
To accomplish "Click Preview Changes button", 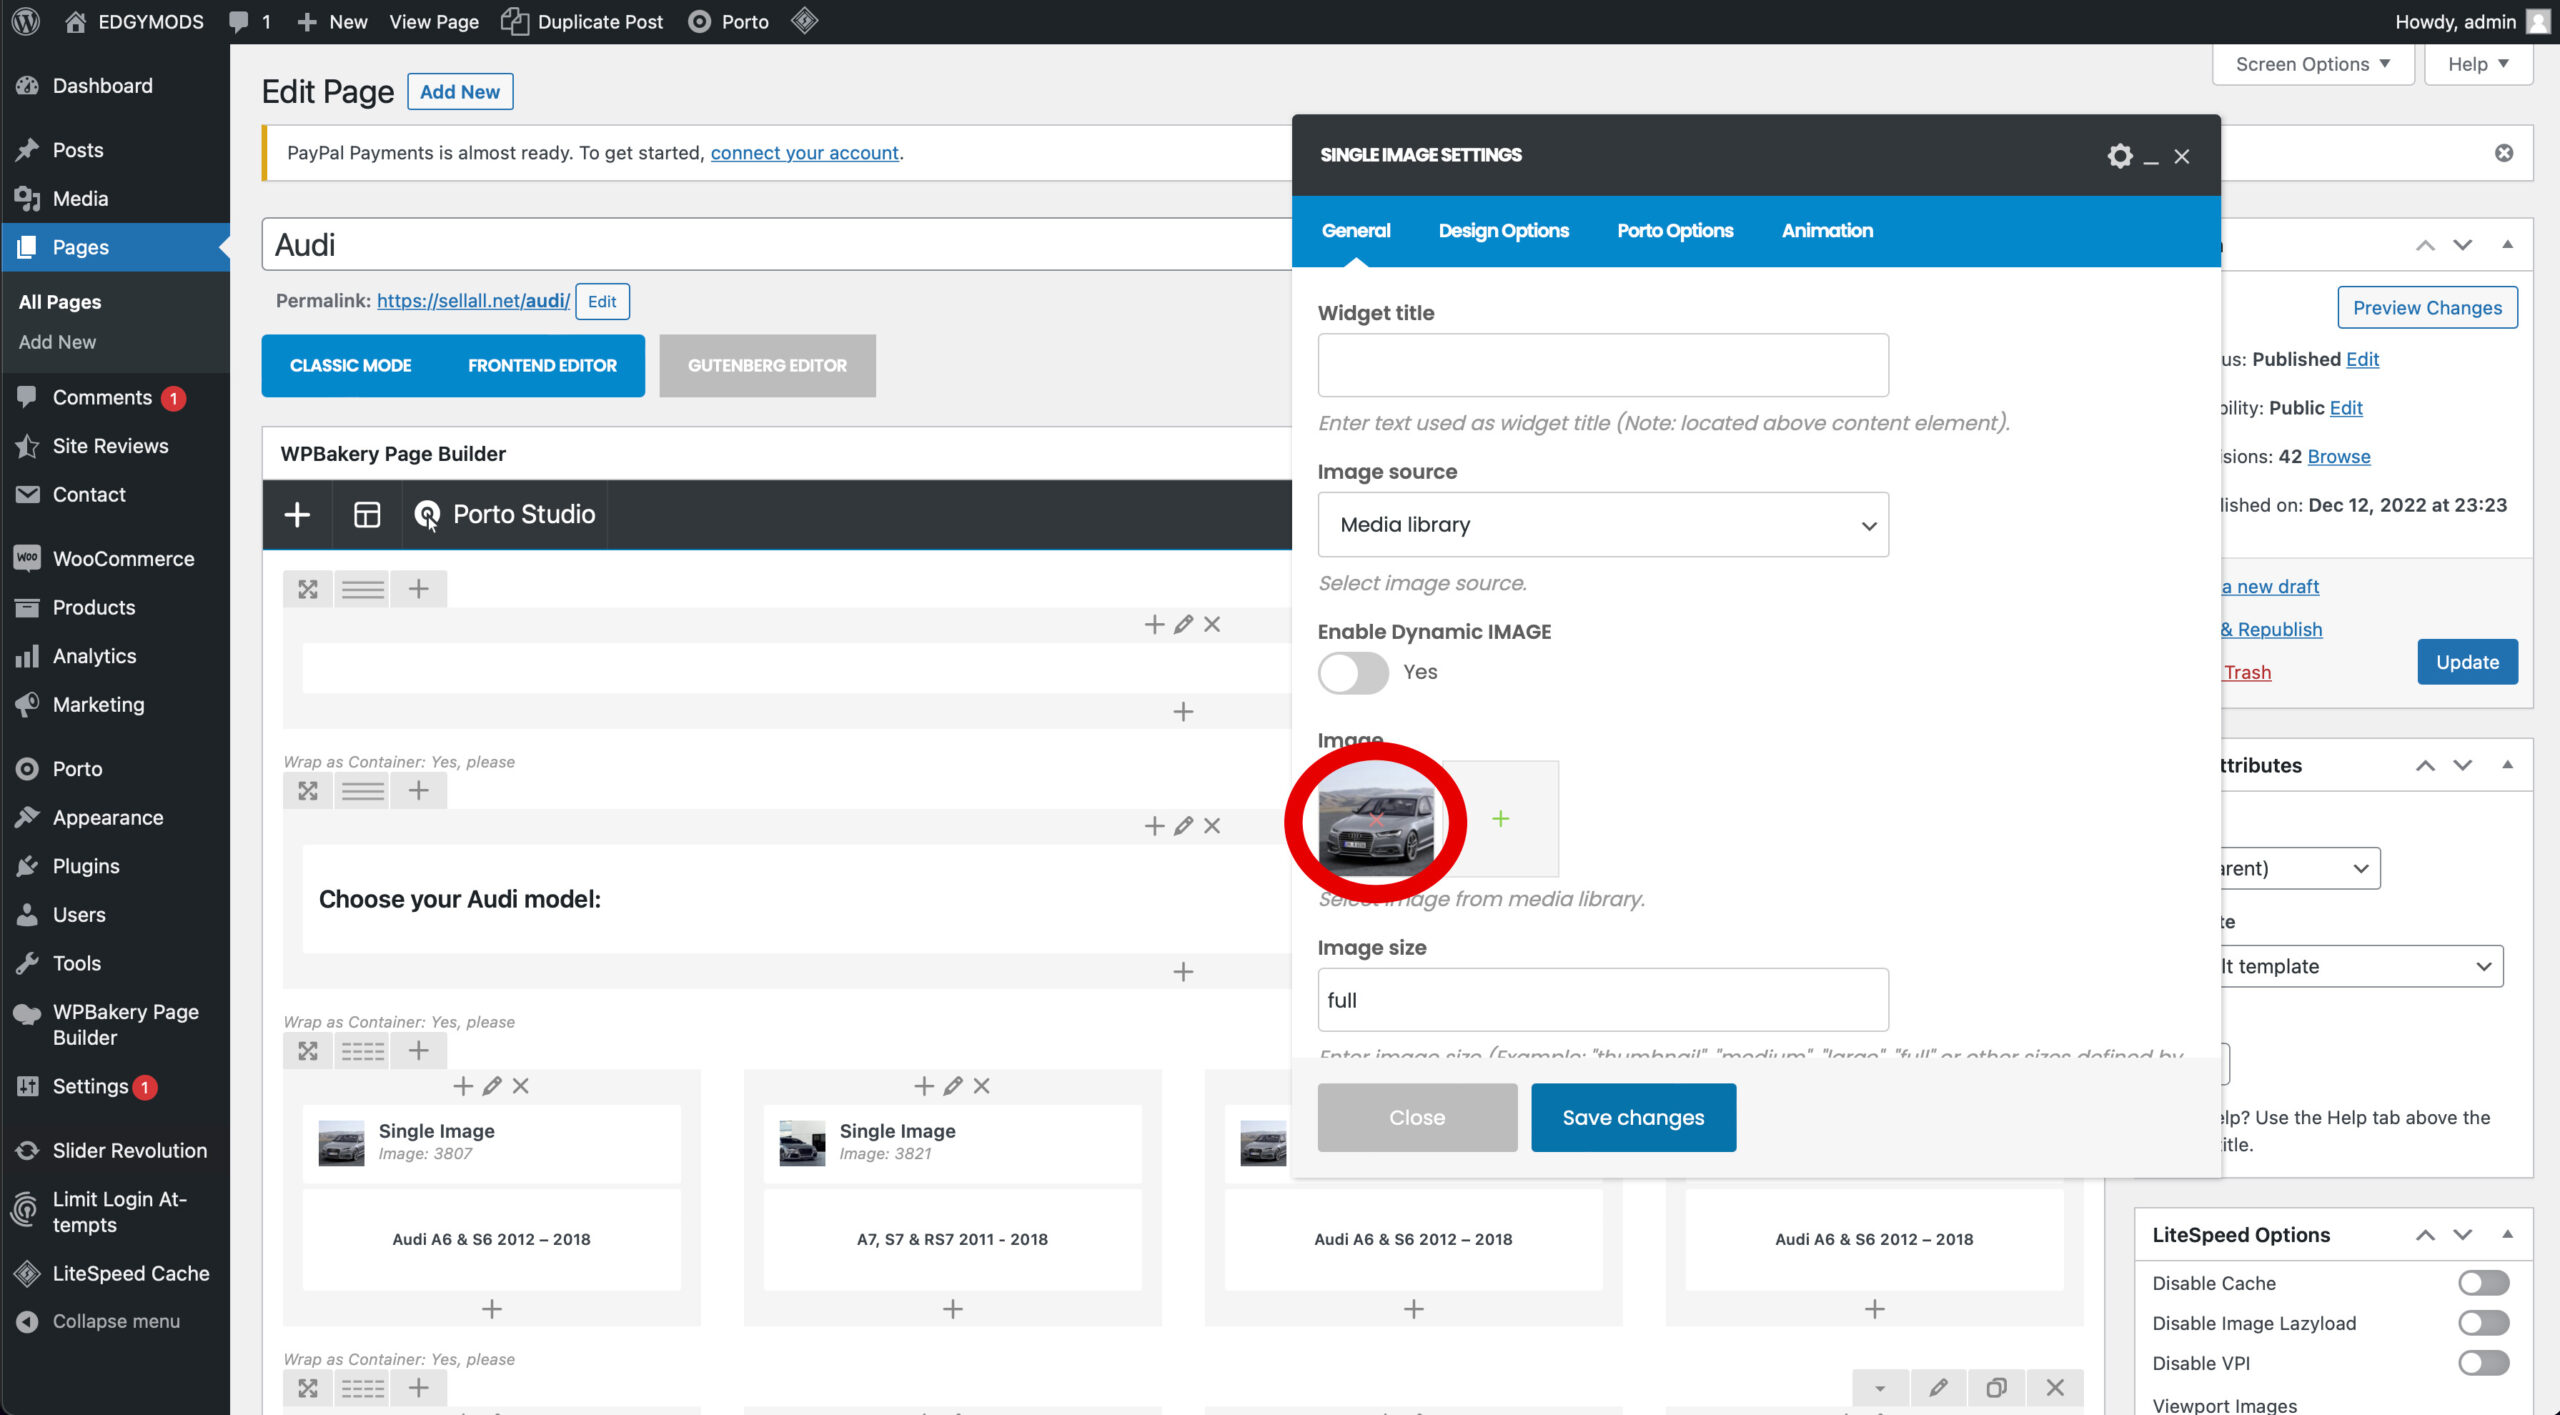I will [x=2427, y=308].
